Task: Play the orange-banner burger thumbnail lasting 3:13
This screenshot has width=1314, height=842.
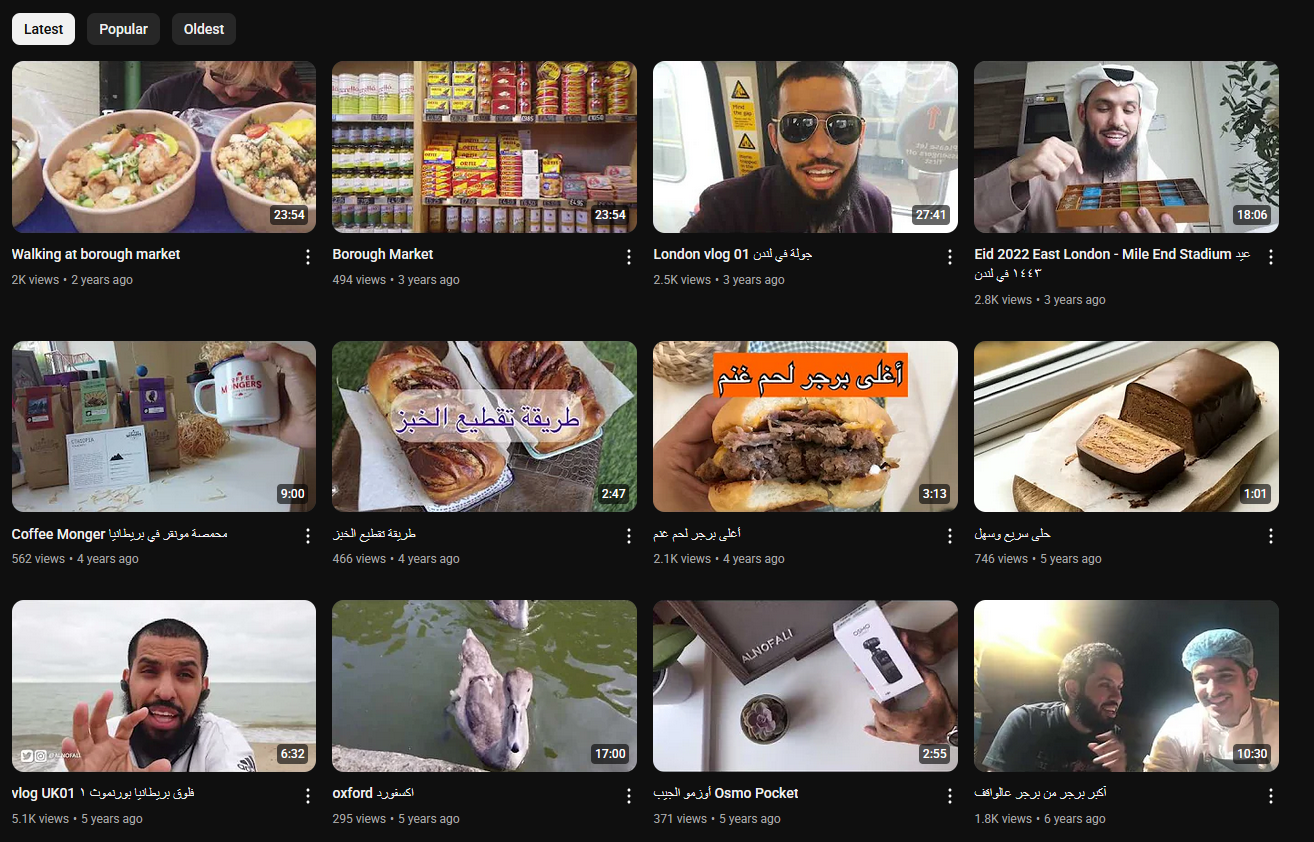Action: click(x=805, y=427)
